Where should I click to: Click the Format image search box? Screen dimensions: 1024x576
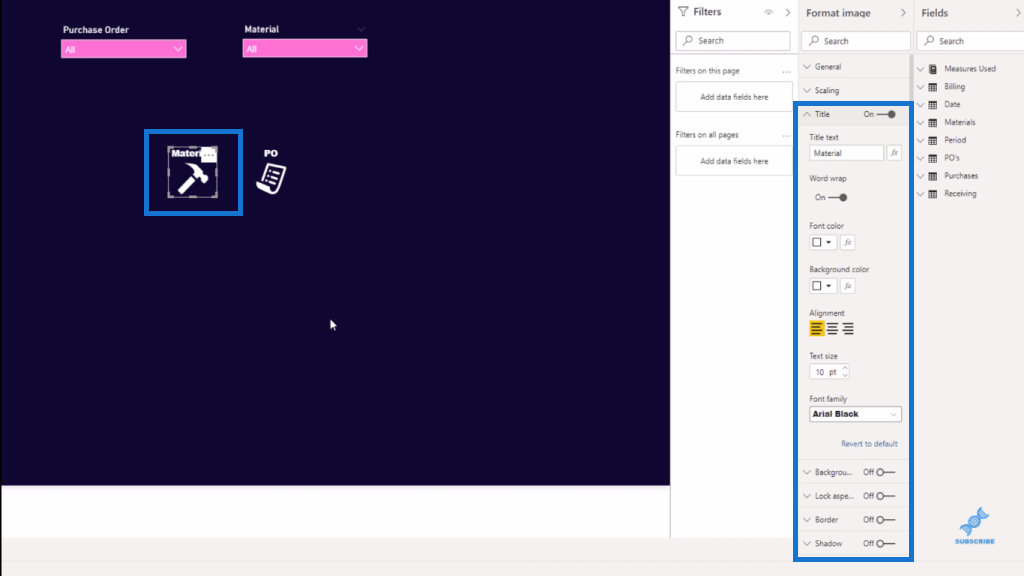856,41
